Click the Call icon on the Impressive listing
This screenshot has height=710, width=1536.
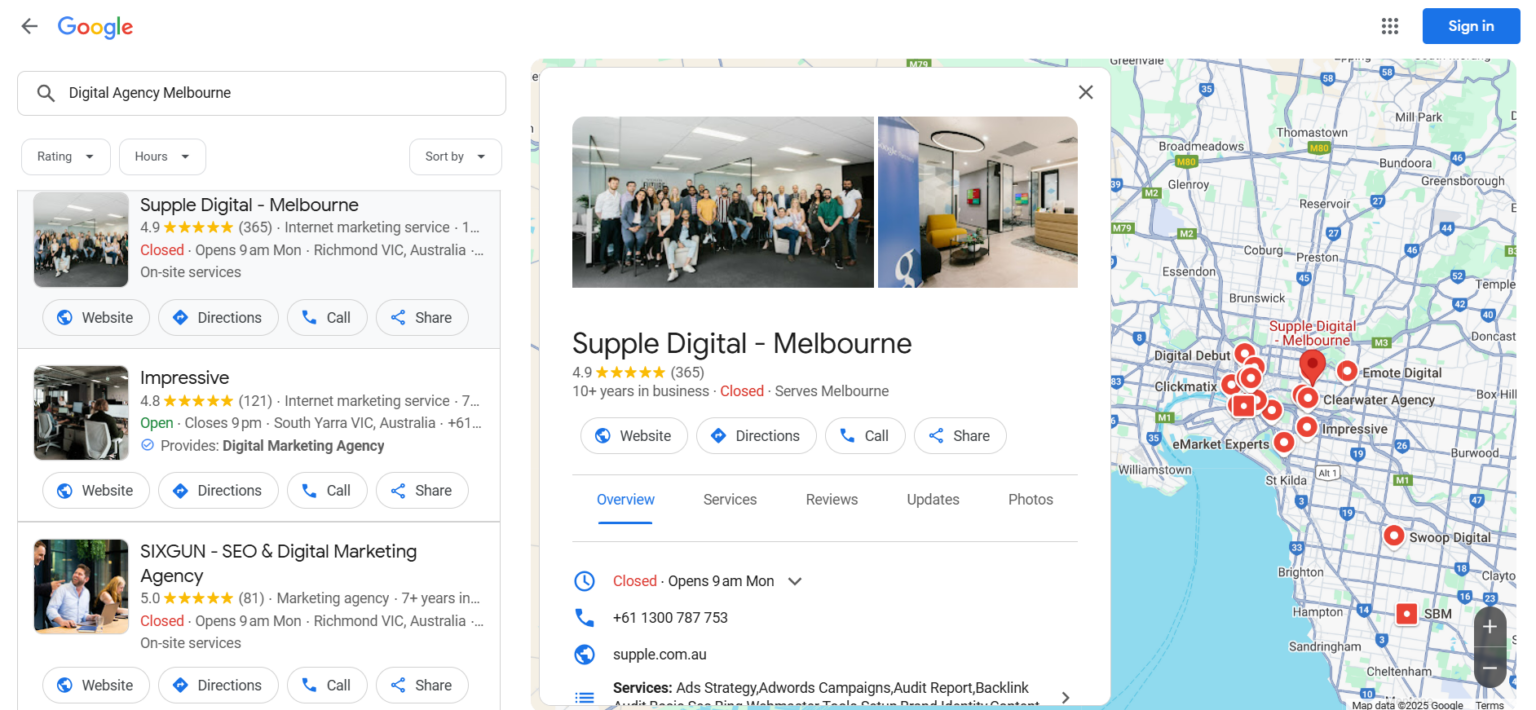tap(309, 490)
